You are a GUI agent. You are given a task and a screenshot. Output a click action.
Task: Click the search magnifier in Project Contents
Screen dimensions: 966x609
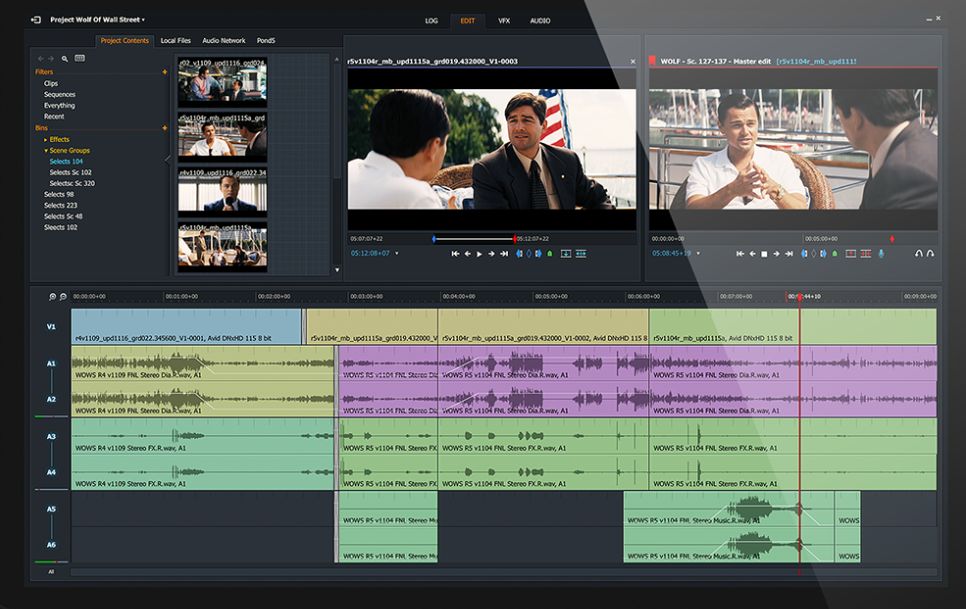tap(65, 59)
